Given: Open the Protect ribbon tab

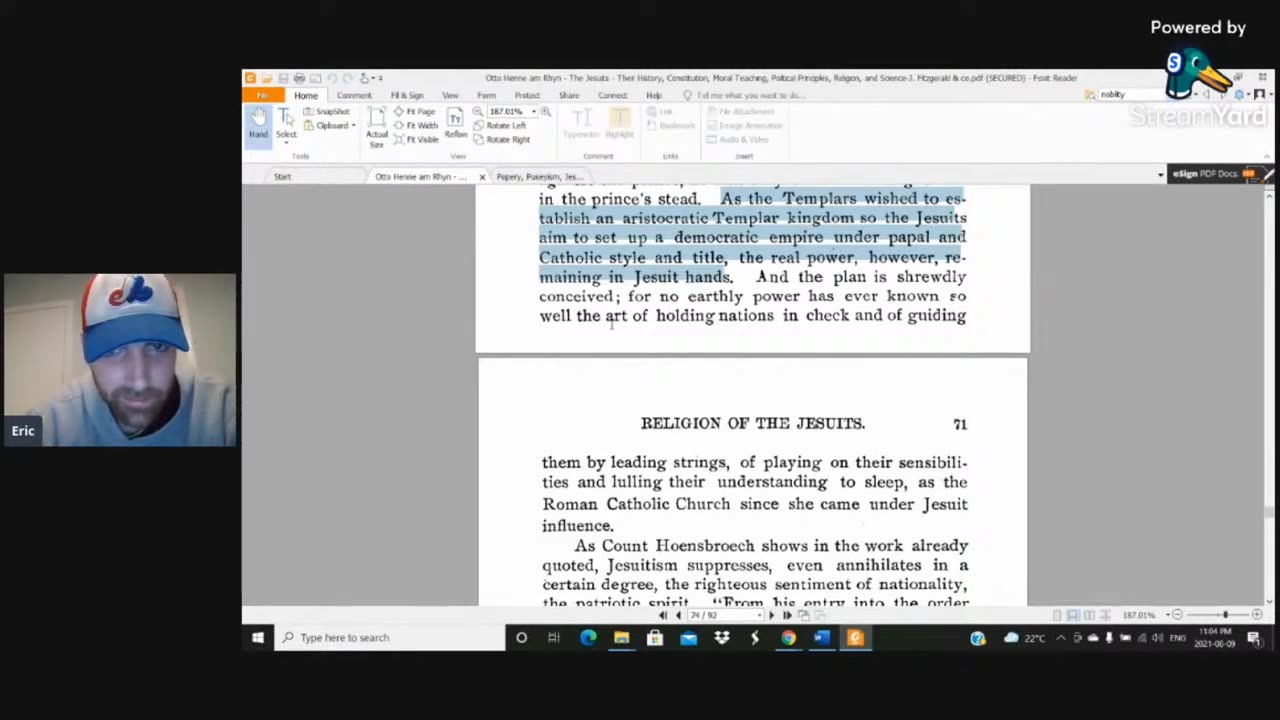Looking at the screenshot, I should [527, 95].
